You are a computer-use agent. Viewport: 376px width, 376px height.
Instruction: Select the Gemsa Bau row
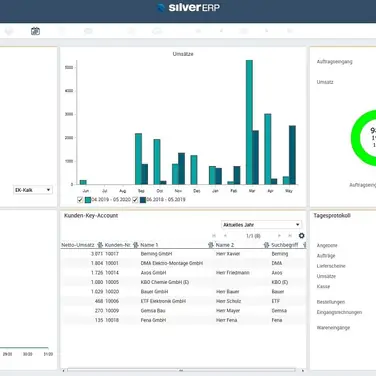(x=183, y=311)
